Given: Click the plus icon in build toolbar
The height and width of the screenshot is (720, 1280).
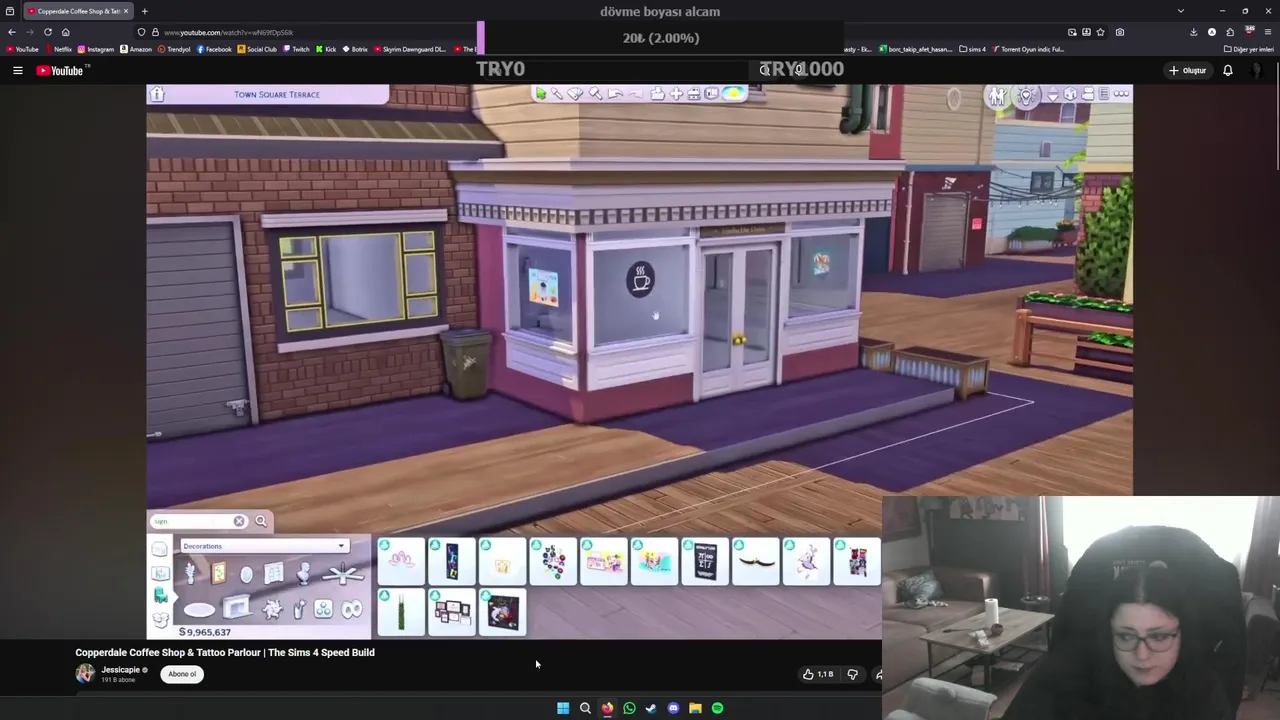Looking at the screenshot, I should [x=677, y=93].
